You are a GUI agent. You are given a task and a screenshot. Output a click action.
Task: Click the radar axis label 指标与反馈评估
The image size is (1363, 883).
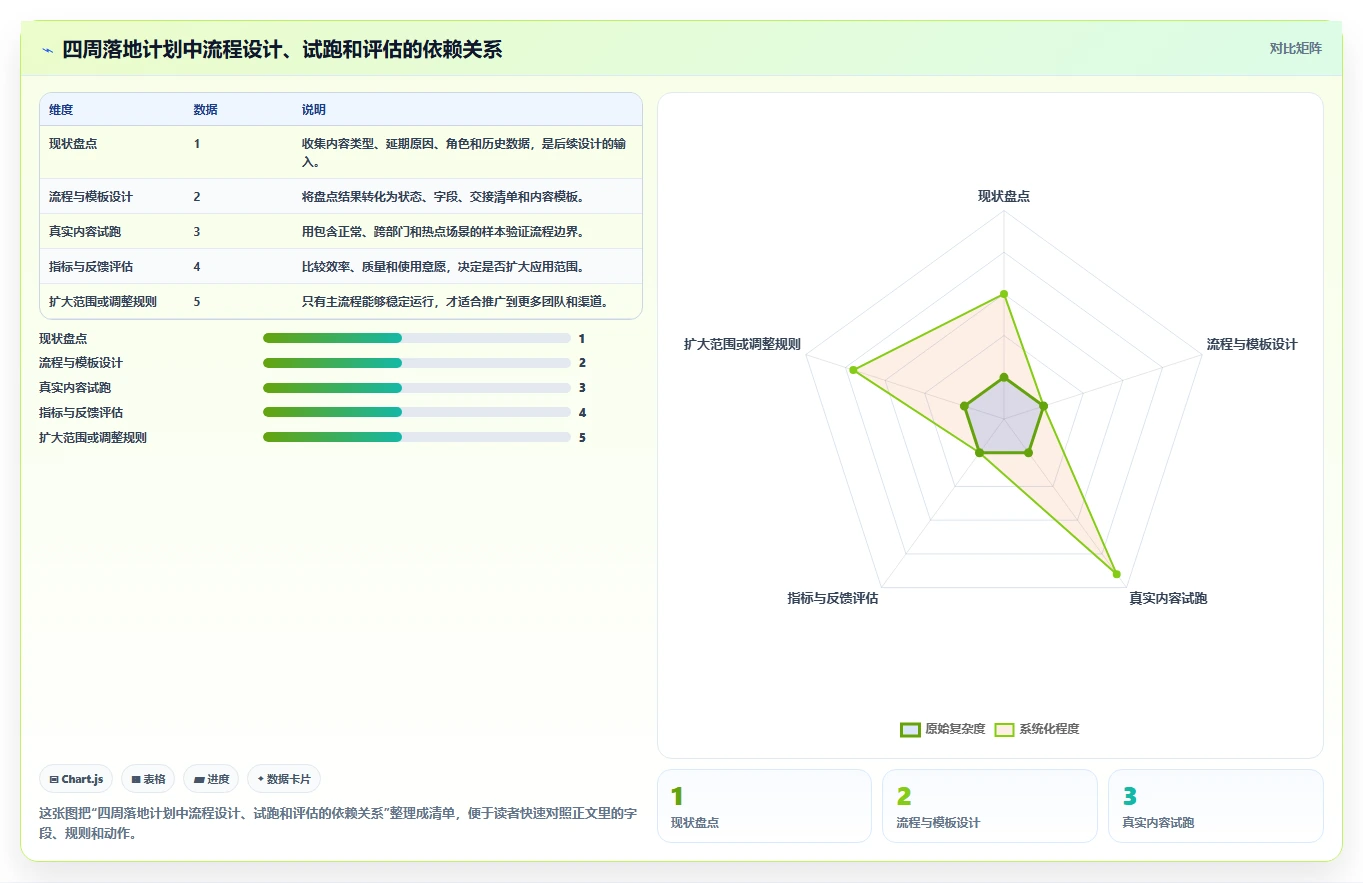coord(832,598)
